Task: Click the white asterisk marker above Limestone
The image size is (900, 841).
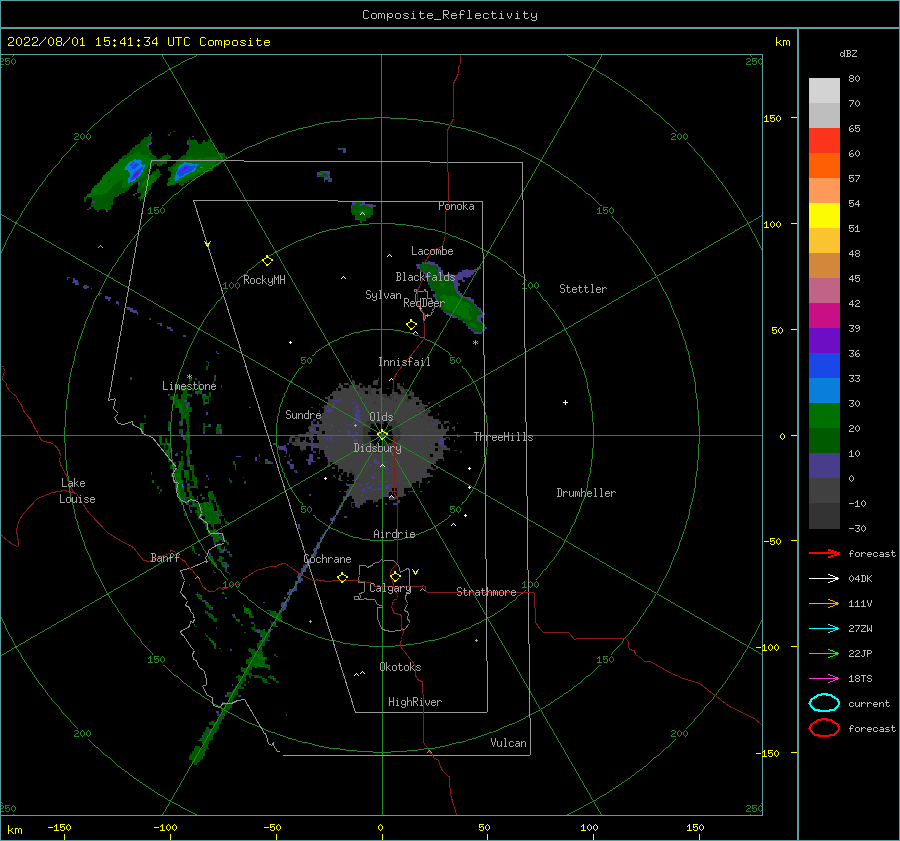Action: point(189,377)
